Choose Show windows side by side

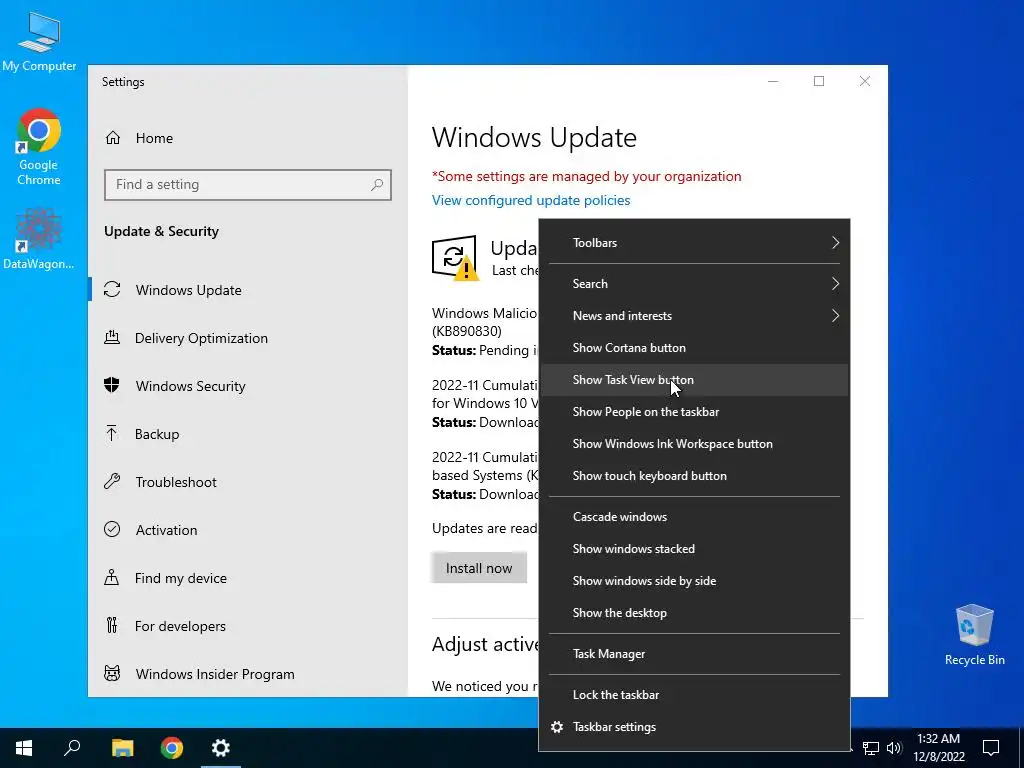click(x=694, y=581)
